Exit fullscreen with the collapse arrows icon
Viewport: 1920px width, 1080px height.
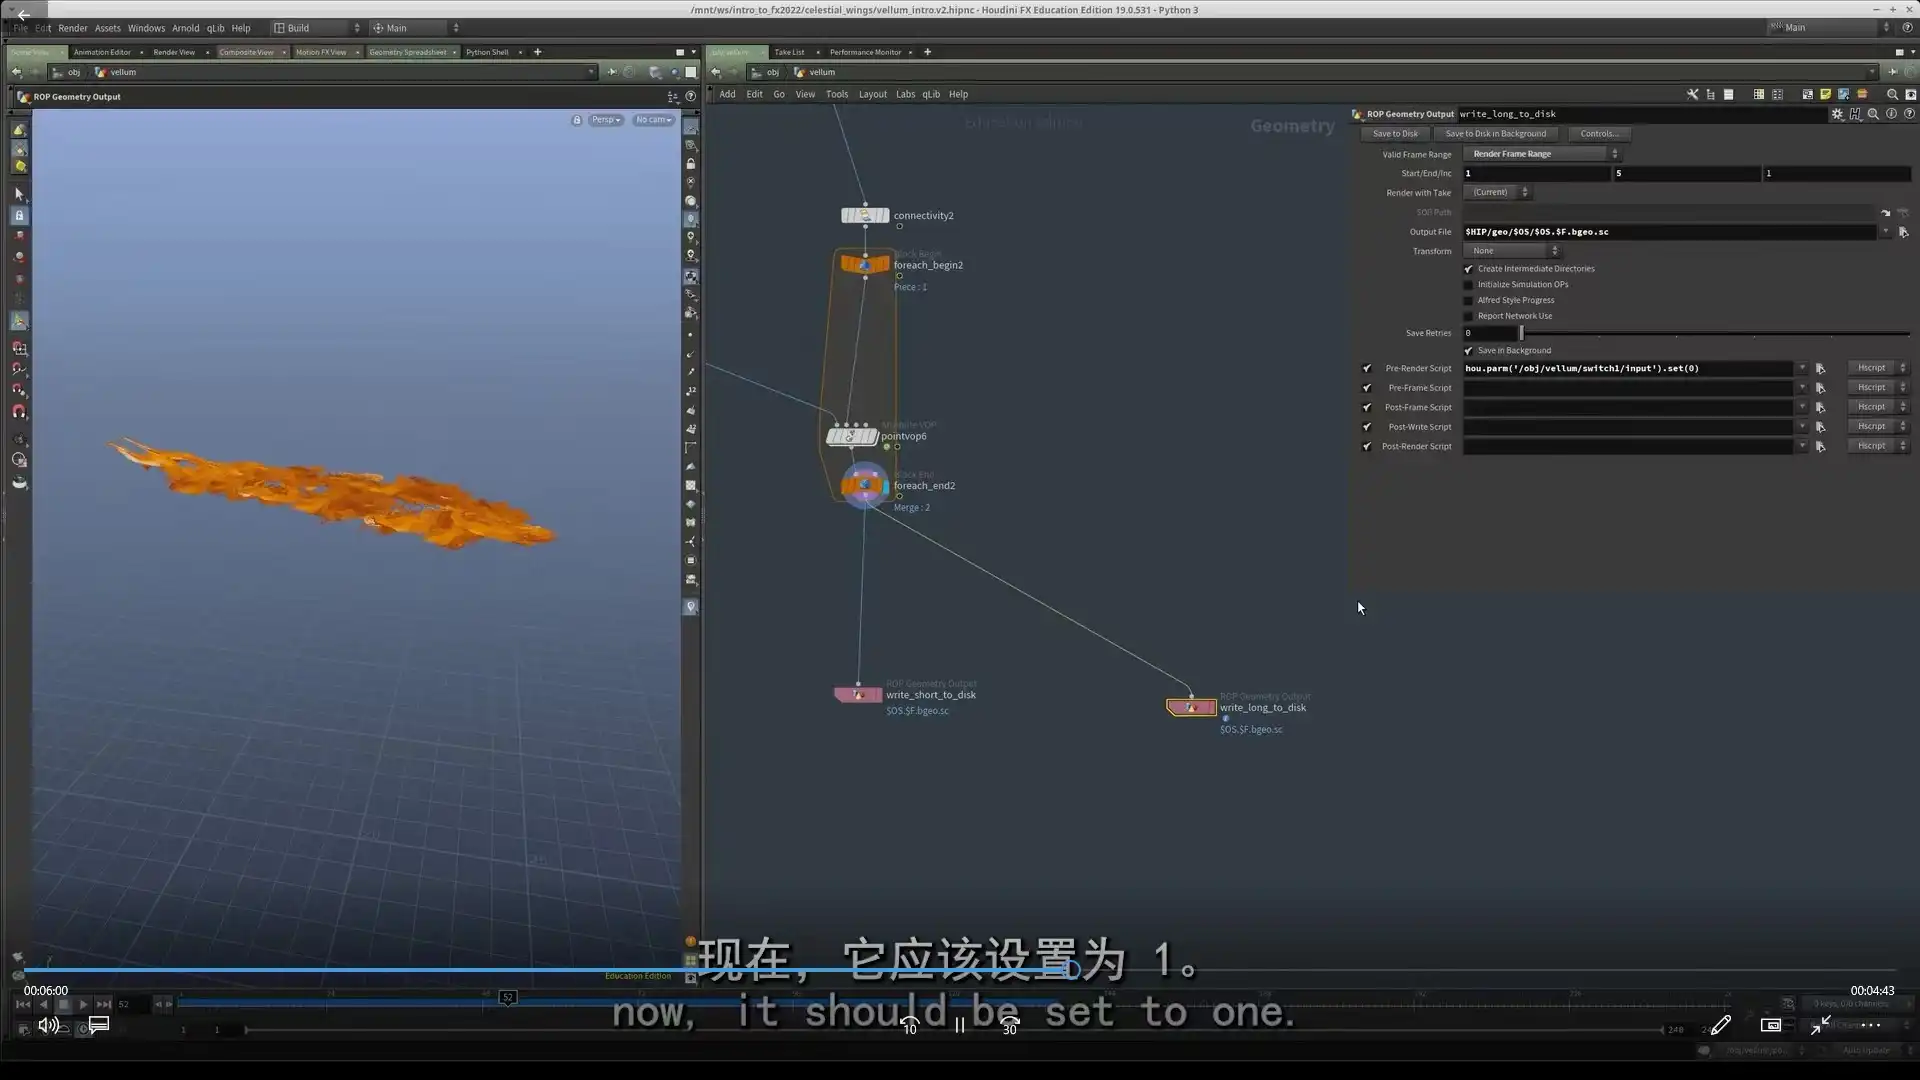[1820, 1025]
